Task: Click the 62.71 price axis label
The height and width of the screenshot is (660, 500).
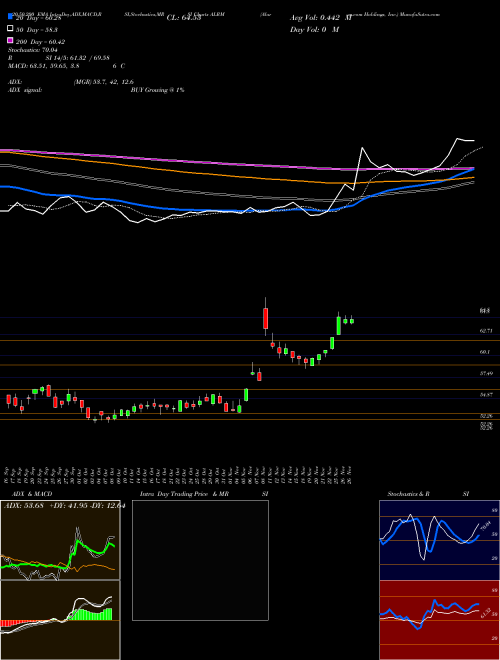Action: click(486, 331)
